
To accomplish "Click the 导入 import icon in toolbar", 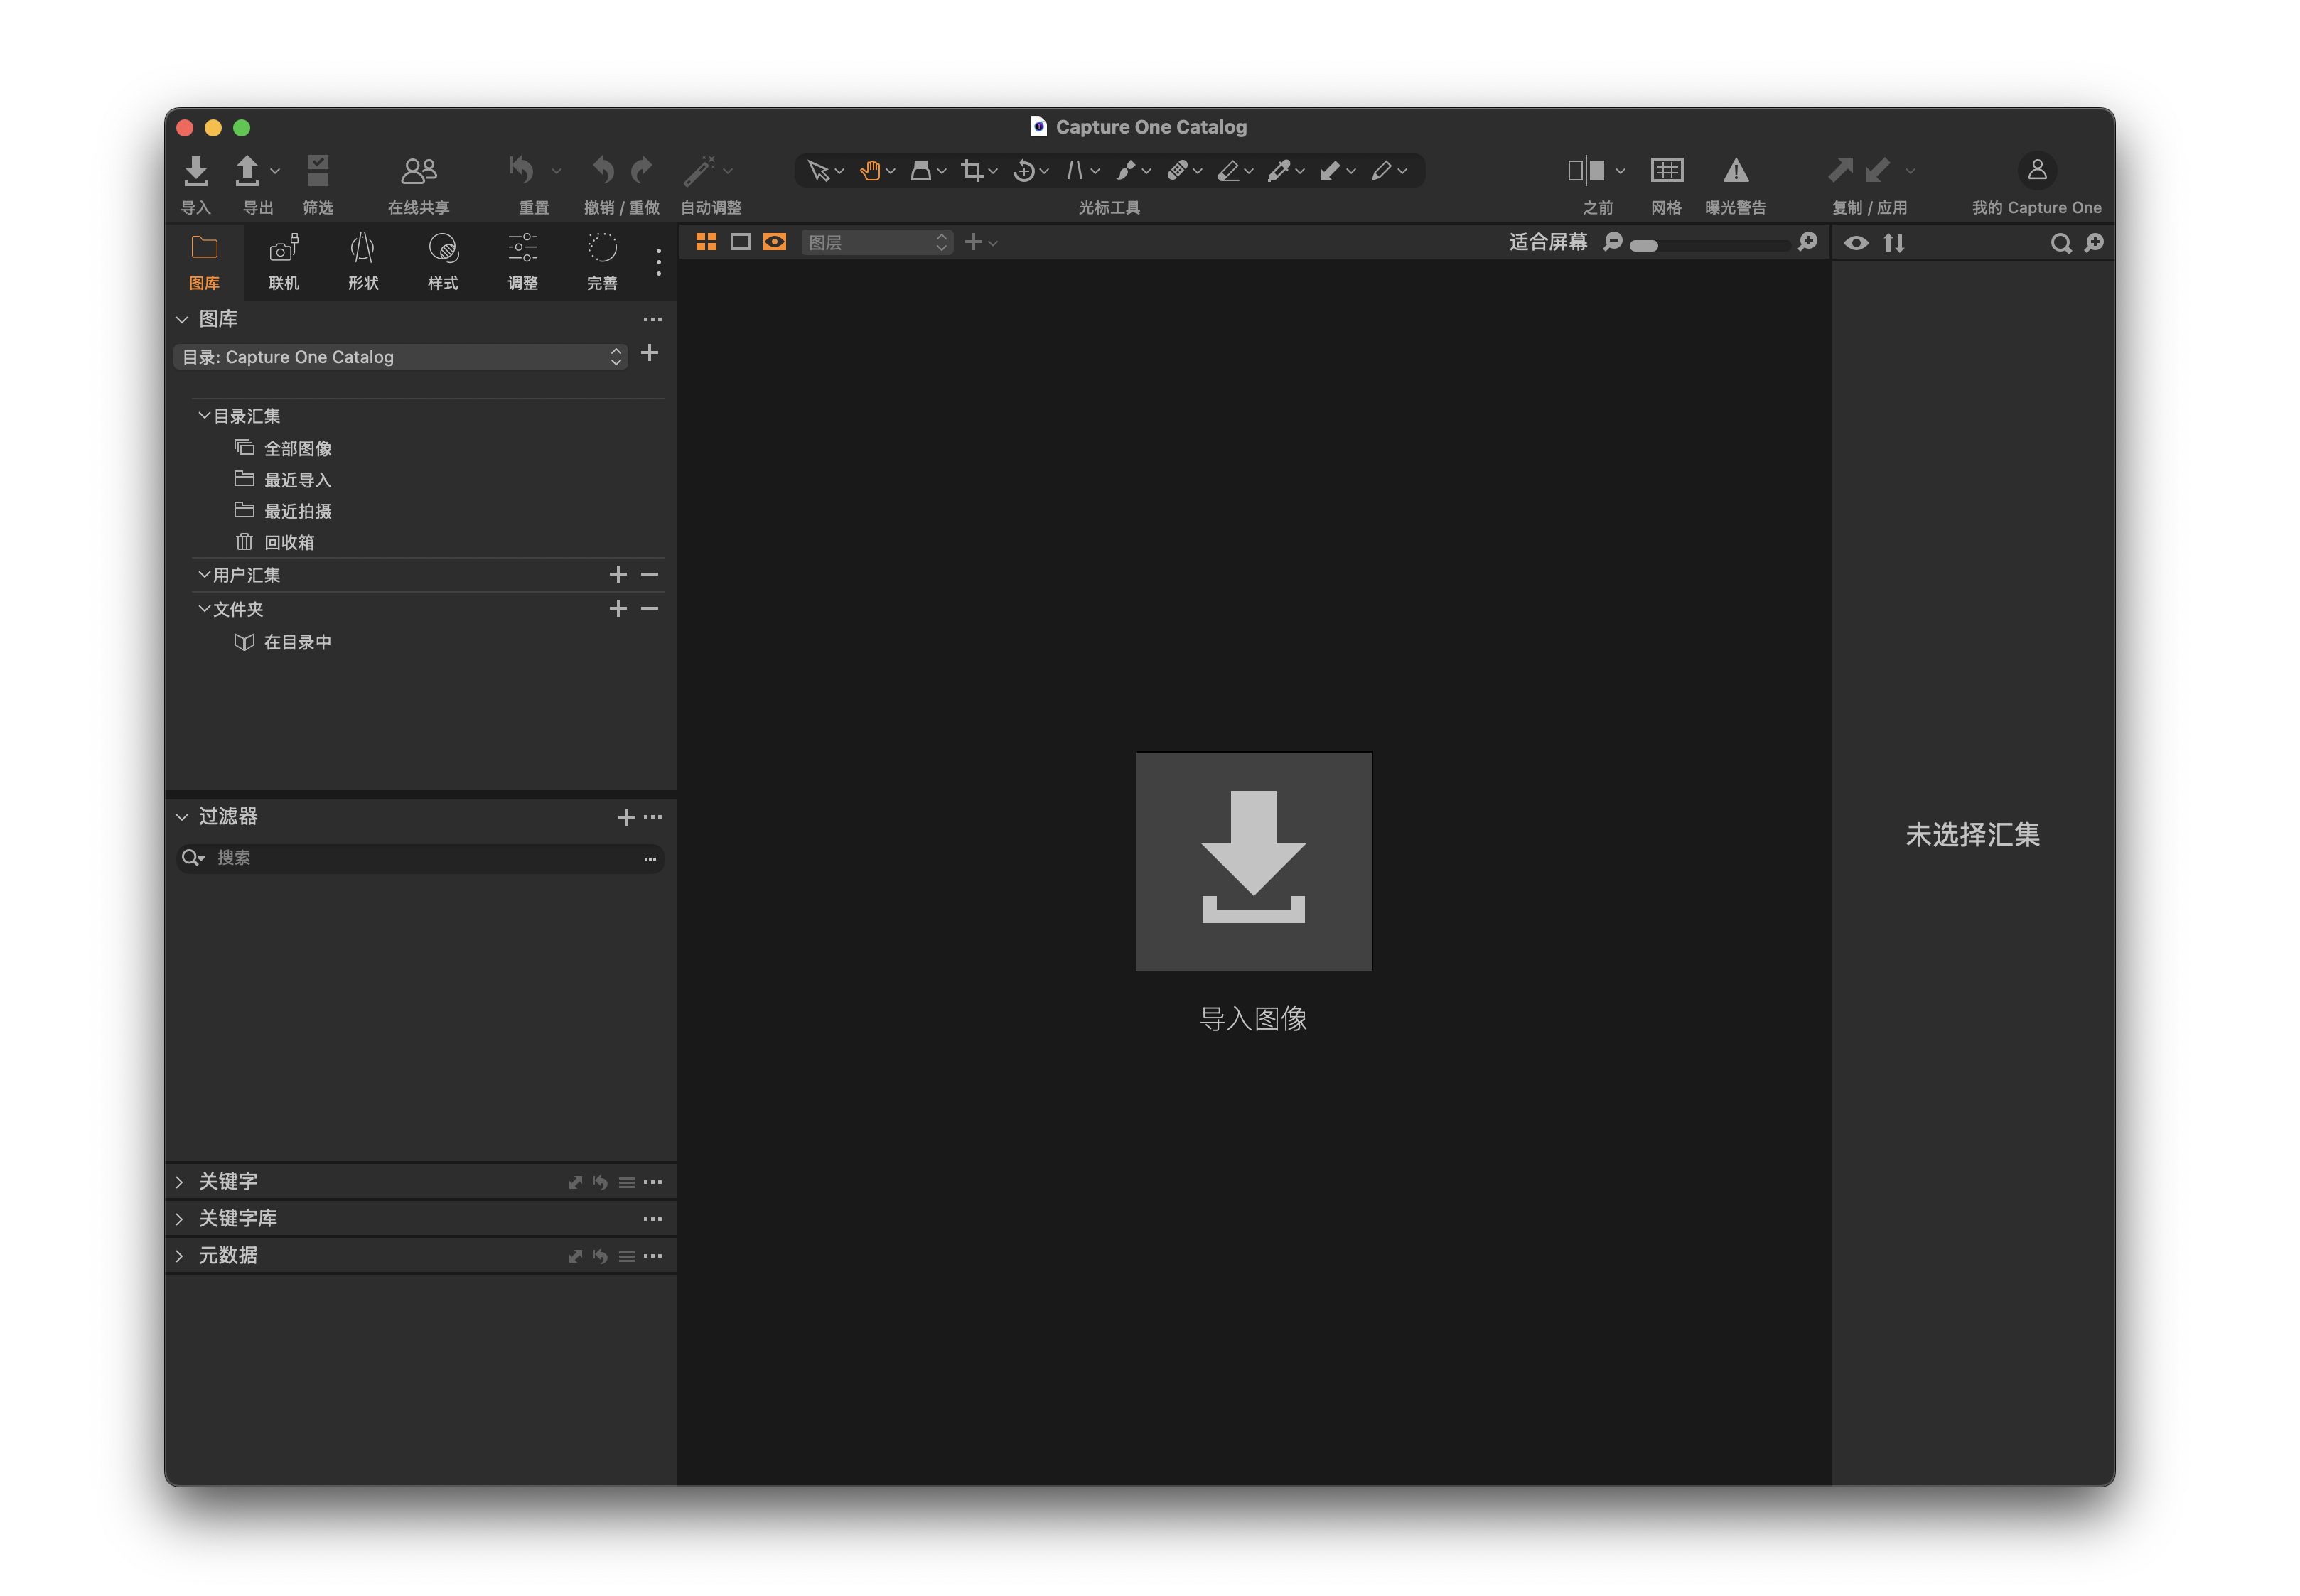I will (196, 171).
